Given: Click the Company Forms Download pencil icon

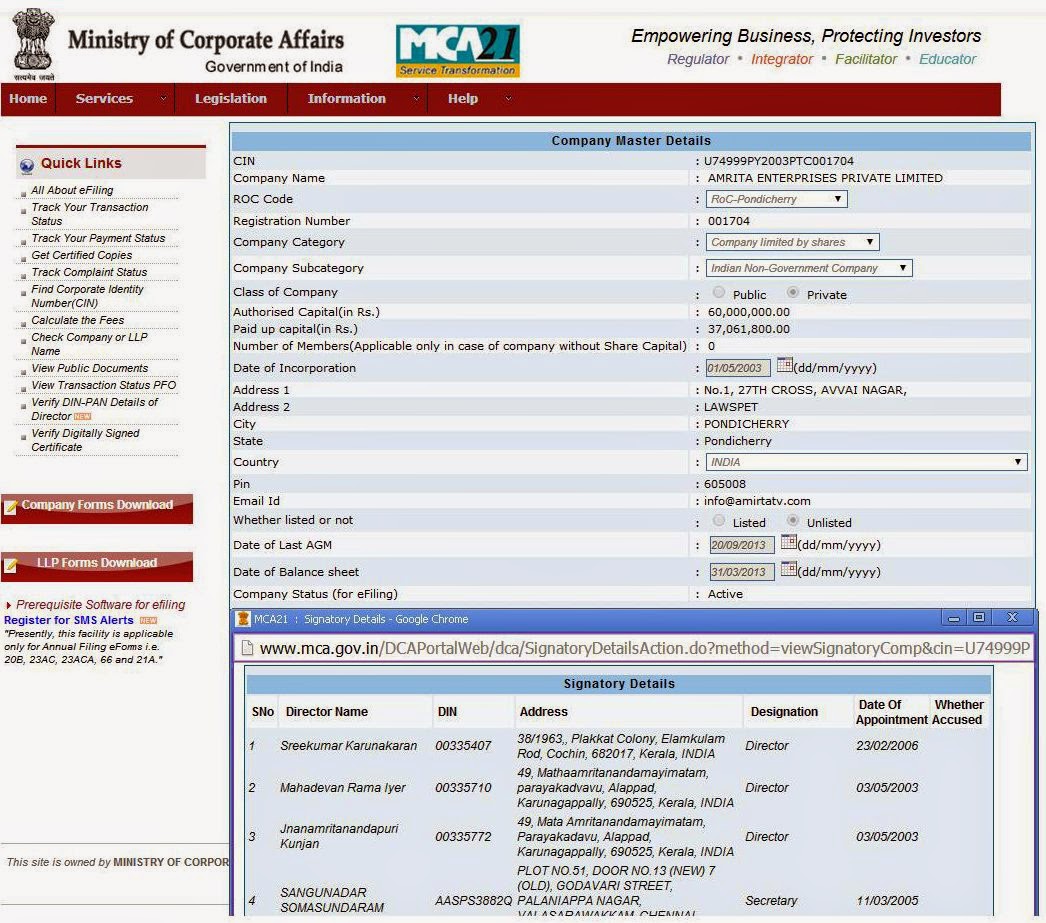Looking at the screenshot, I should pos(11,508).
